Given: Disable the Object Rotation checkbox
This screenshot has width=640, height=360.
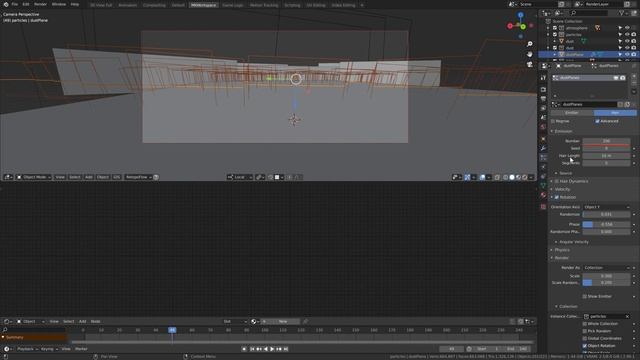Looking at the screenshot, I should pos(584,346).
